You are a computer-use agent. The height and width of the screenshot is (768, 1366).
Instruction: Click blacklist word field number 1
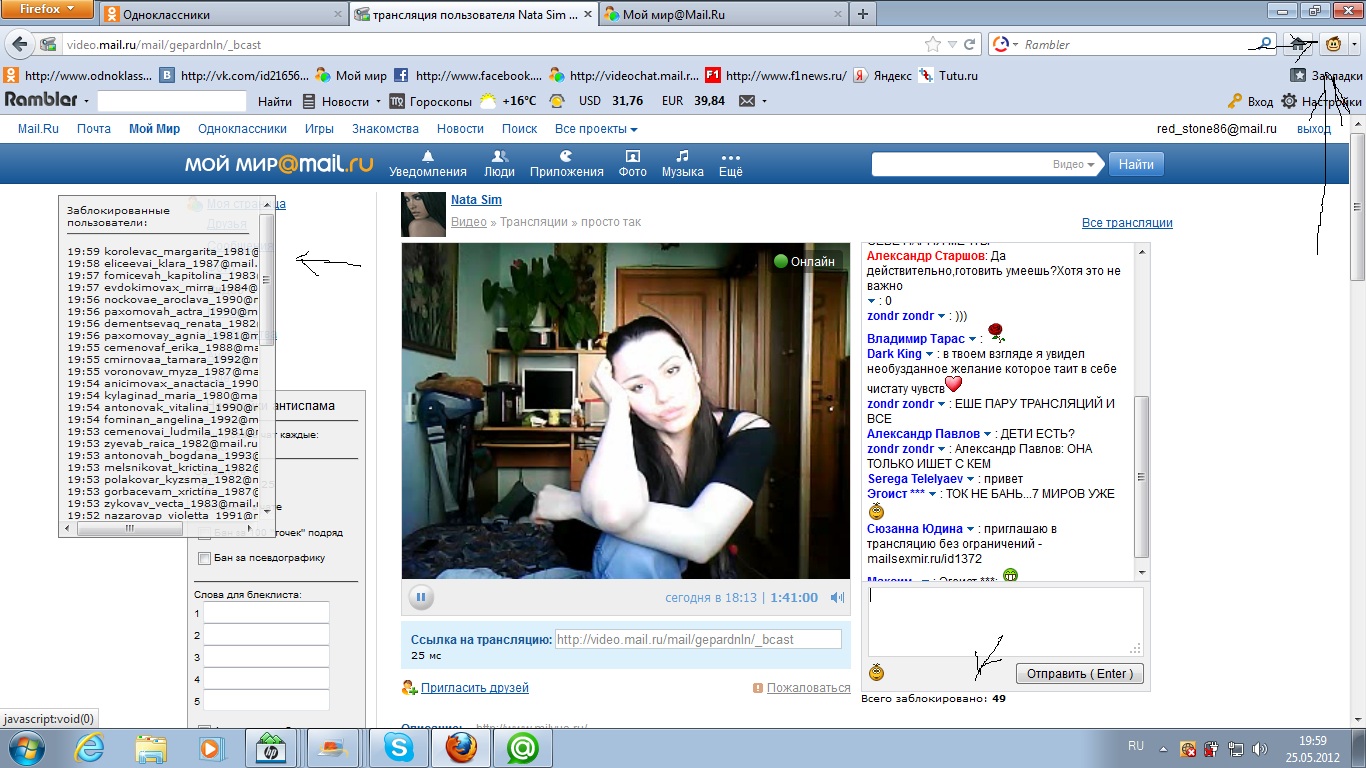click(x=266, y=613)
